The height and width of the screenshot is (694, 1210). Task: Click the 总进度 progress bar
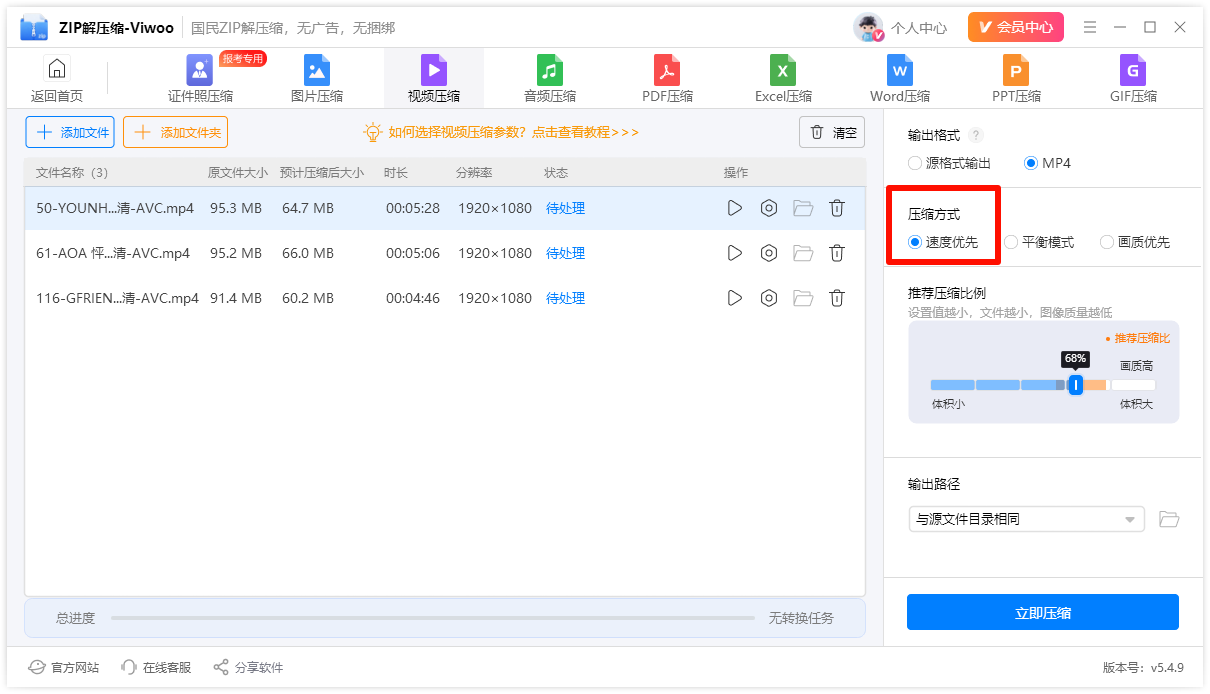coord(433,618)
